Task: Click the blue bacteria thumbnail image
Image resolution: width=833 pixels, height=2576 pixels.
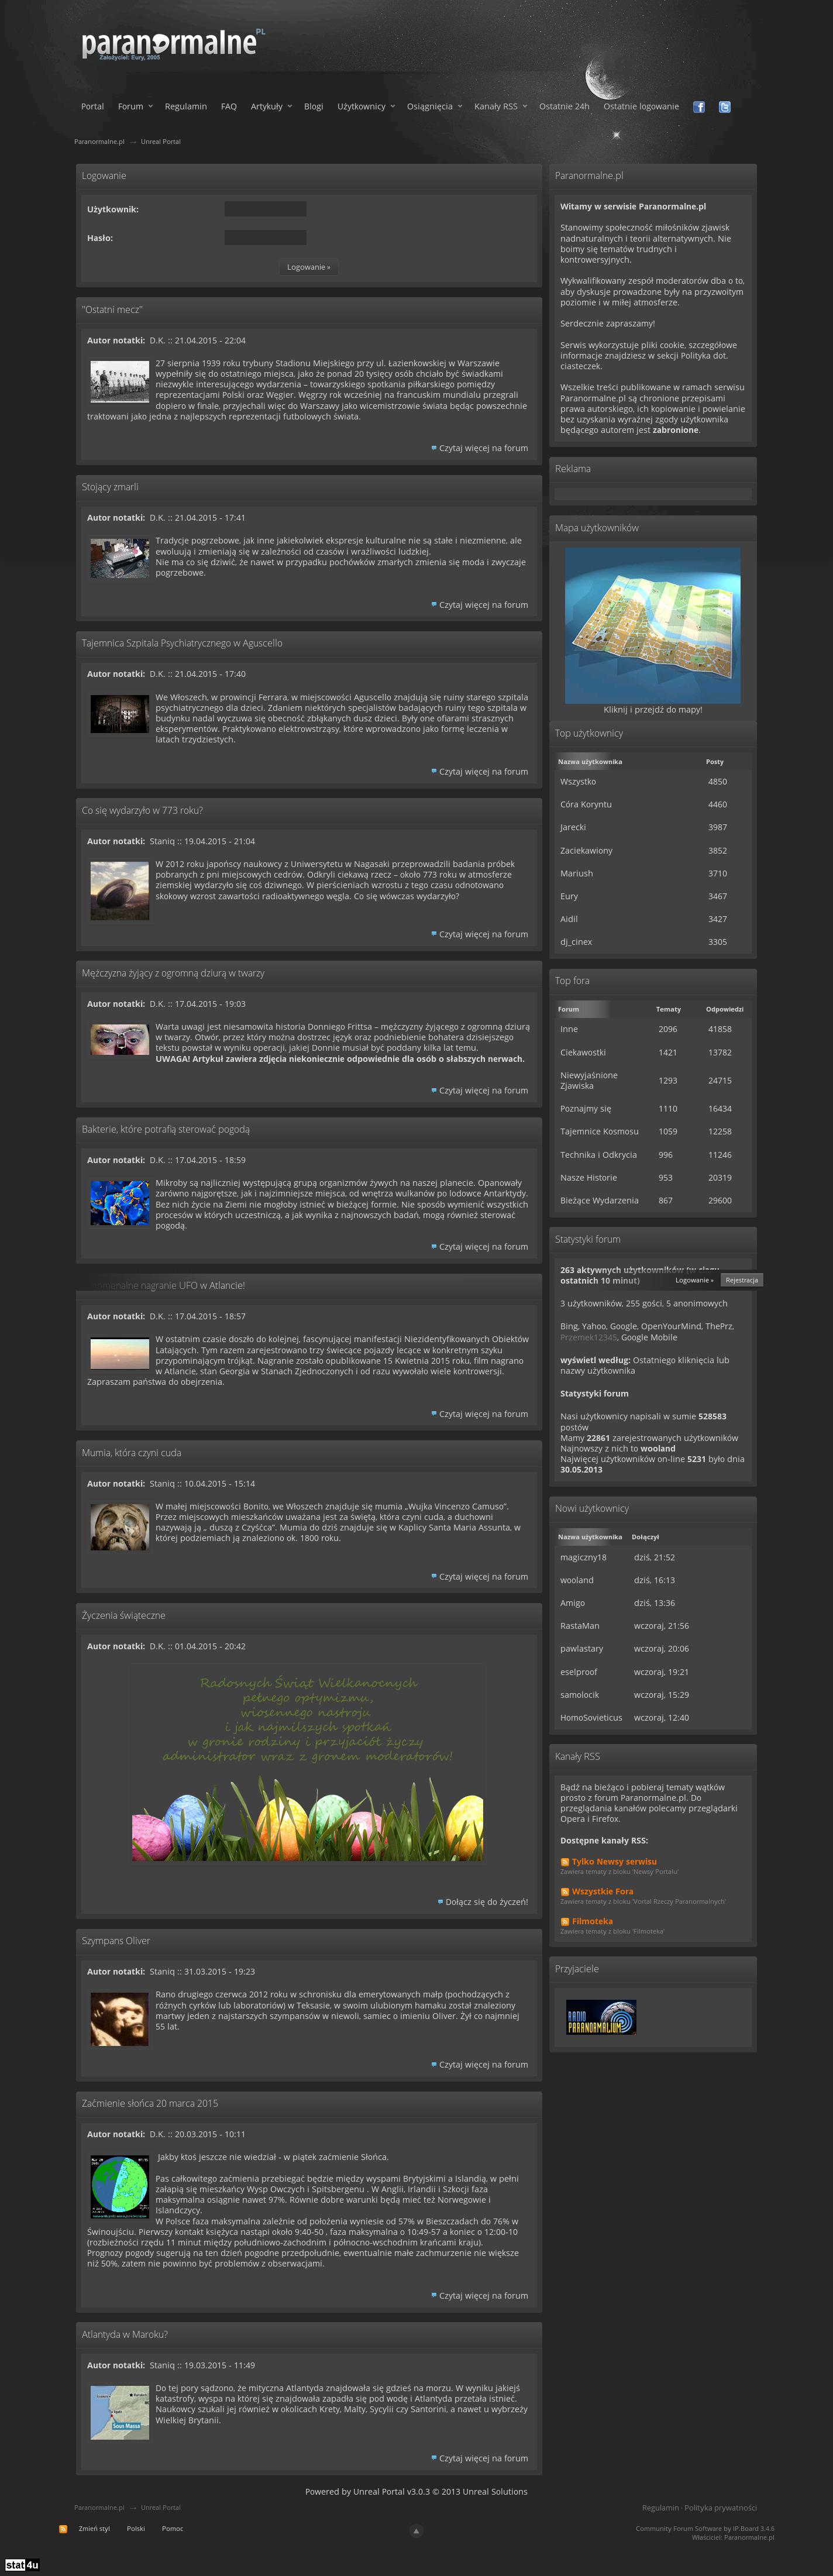Action: 120,1203
